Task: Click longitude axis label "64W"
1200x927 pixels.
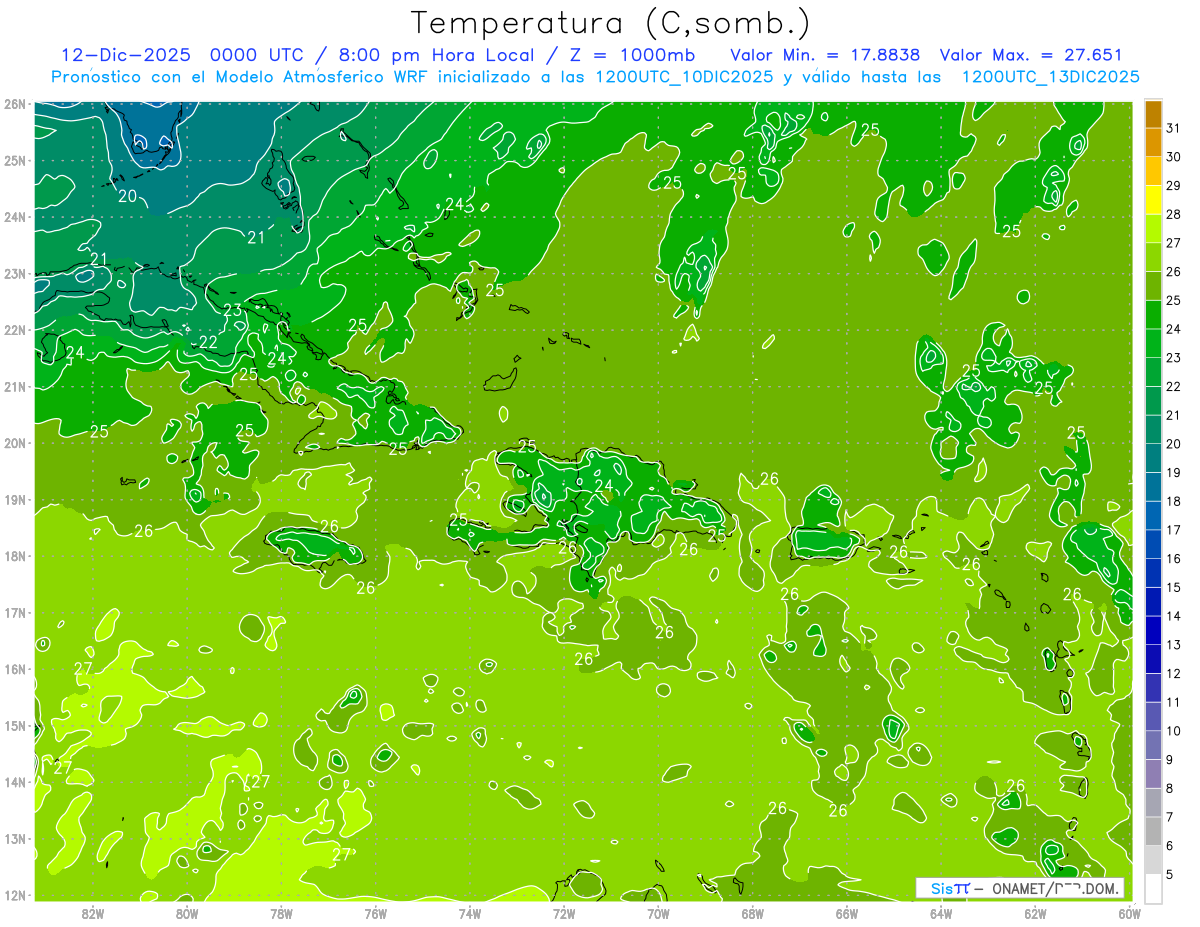Action: click(941, 913)
